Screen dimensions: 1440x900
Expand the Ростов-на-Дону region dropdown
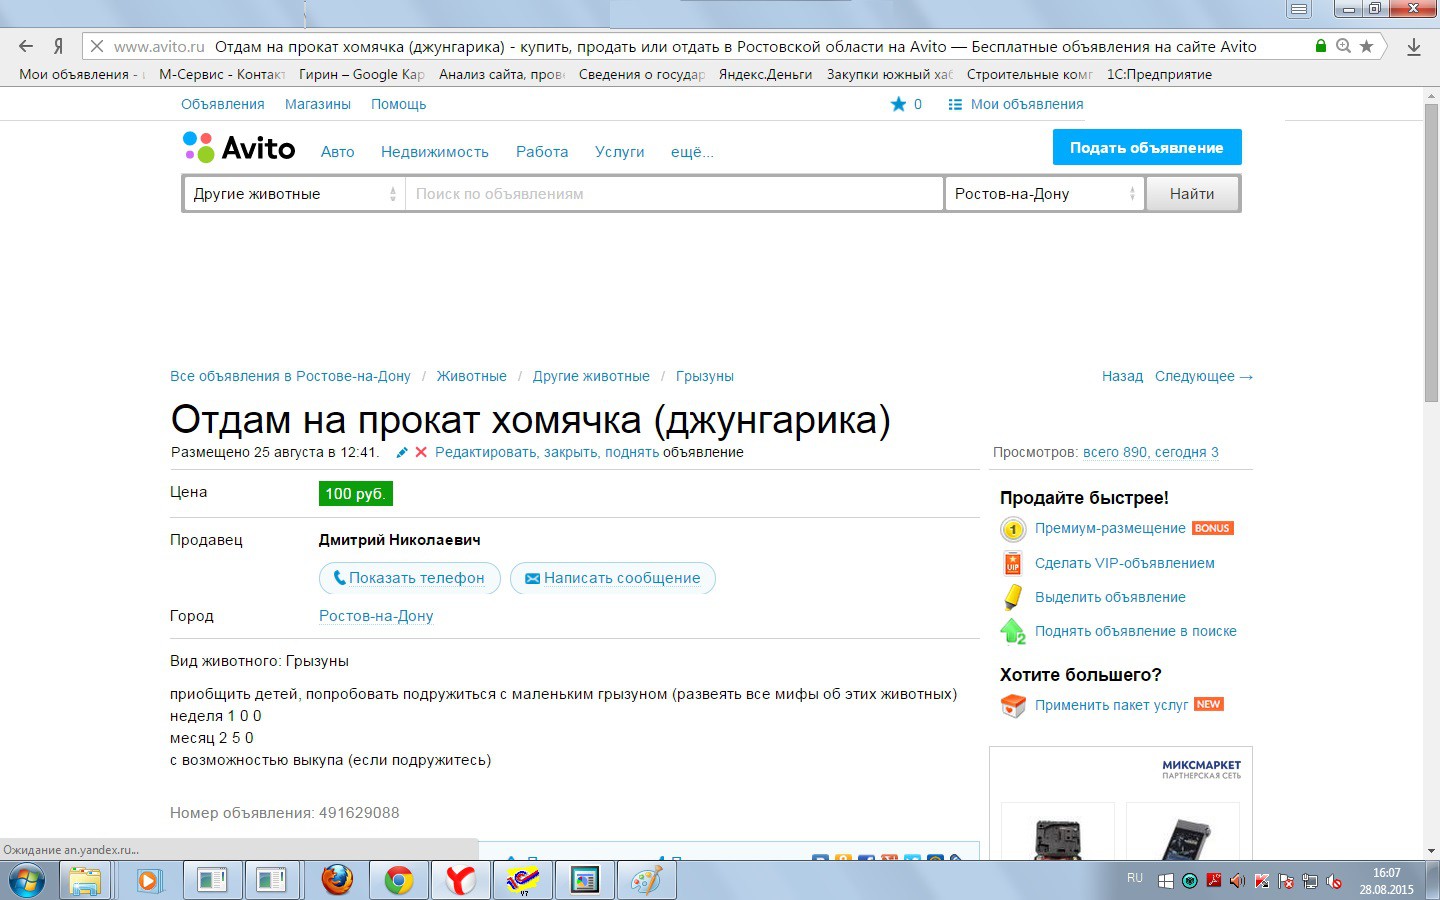coord(1044,194)
